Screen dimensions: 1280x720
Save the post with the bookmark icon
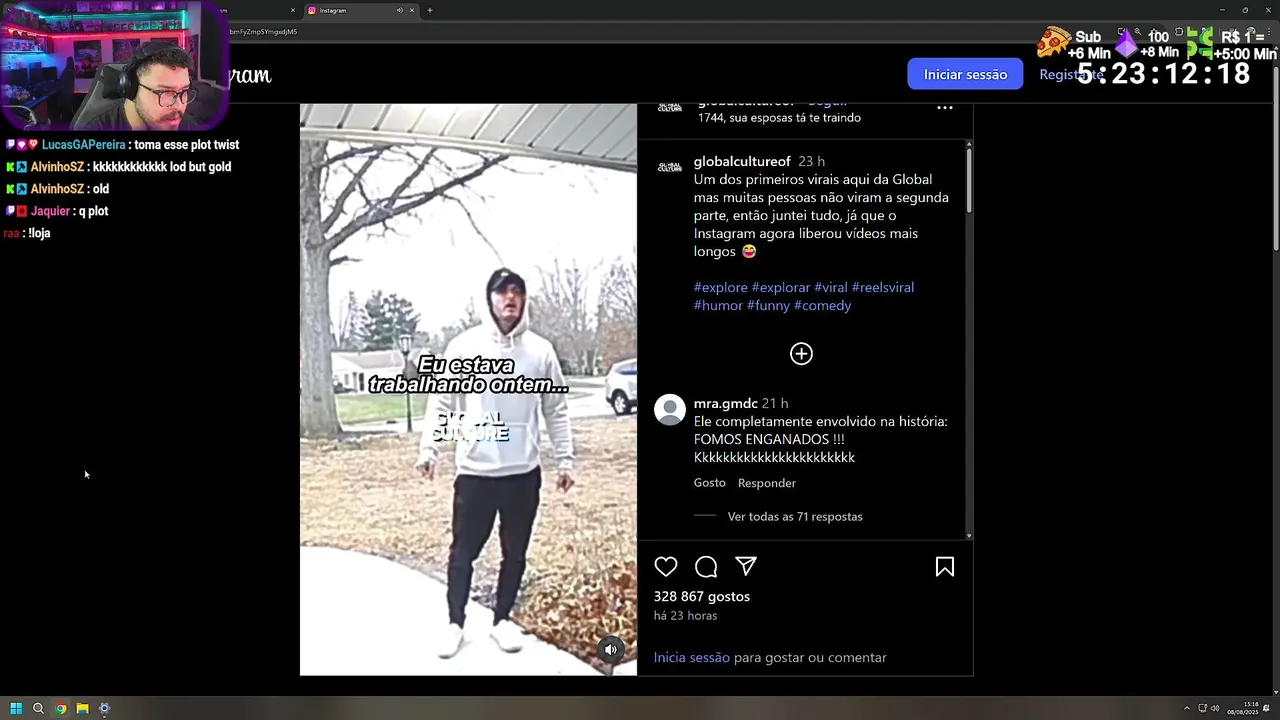(x=945, y=567)
